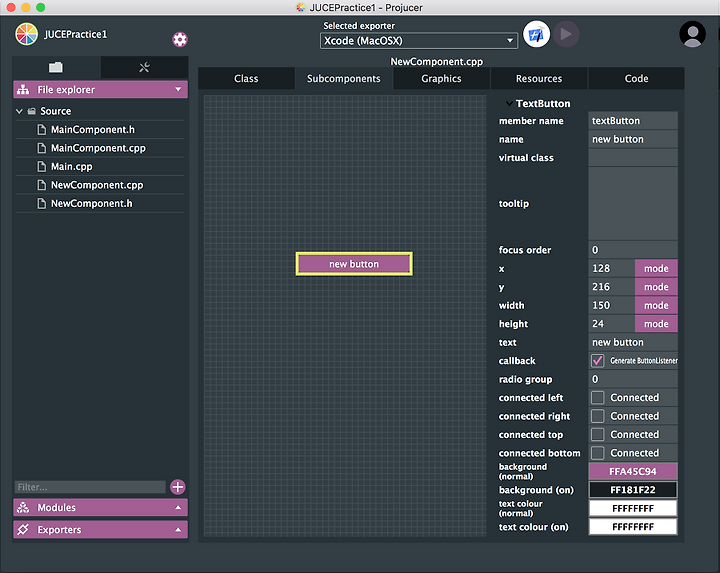Select the new button on canvas
Viewport: 720px width, 573px height.
[x=354, y=264]
